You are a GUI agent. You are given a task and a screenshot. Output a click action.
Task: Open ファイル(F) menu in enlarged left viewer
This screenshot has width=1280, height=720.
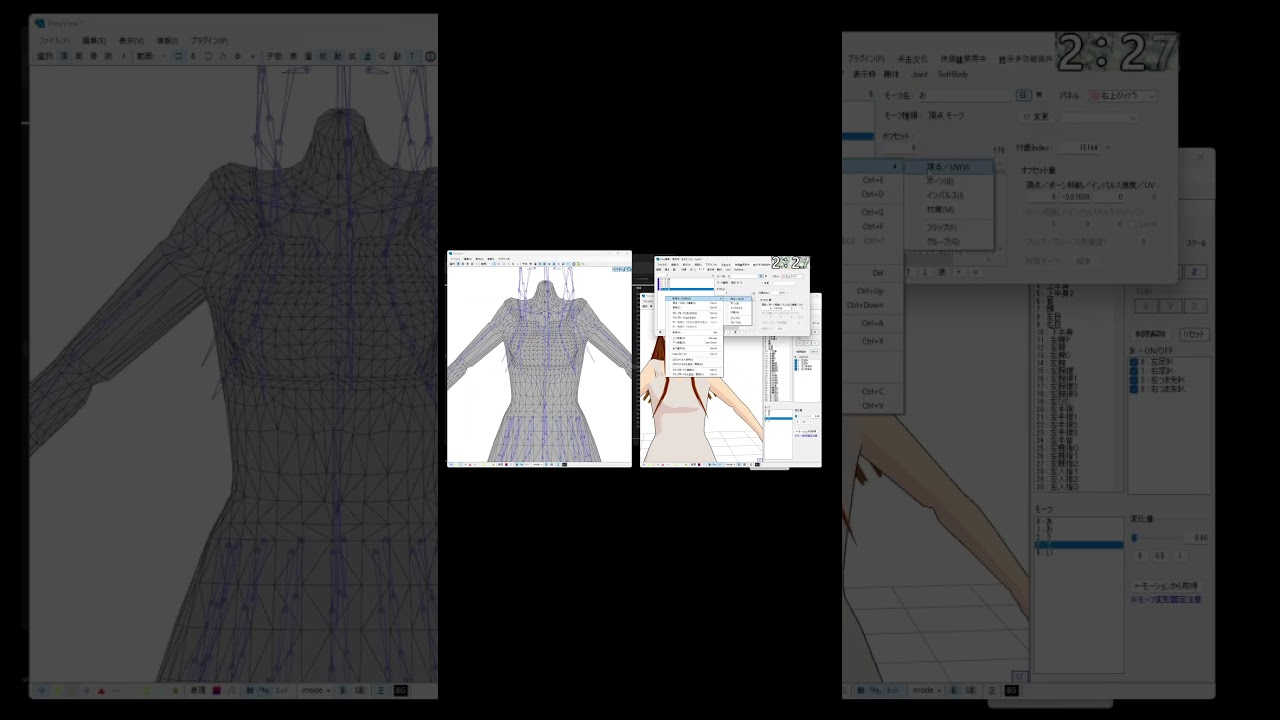pos(54,41)
